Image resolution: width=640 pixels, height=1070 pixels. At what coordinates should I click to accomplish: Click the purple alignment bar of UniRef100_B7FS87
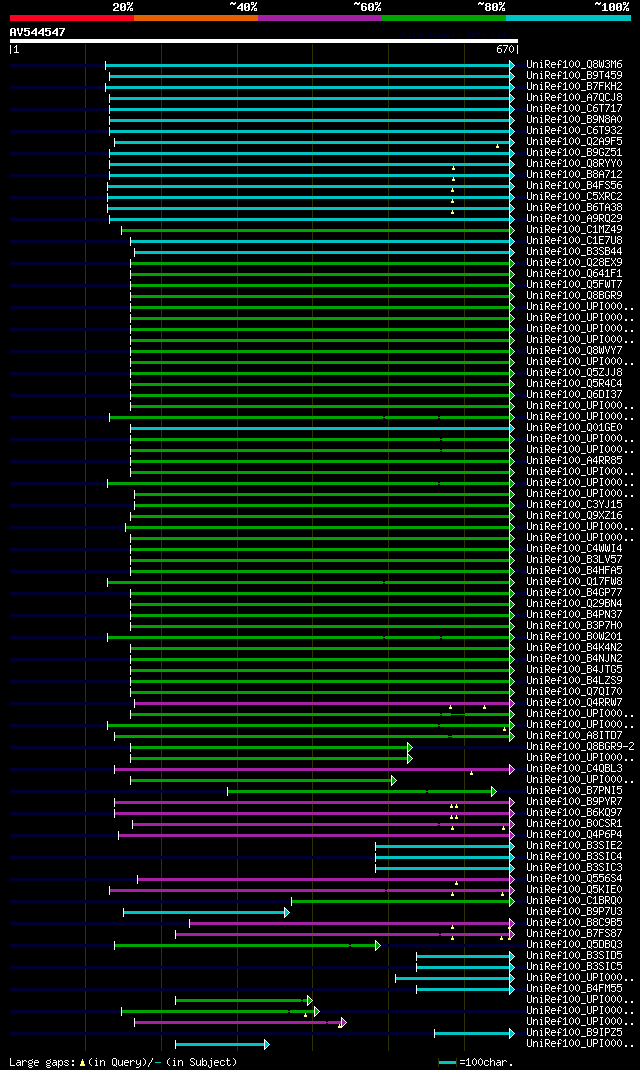(x=345, y=934)
